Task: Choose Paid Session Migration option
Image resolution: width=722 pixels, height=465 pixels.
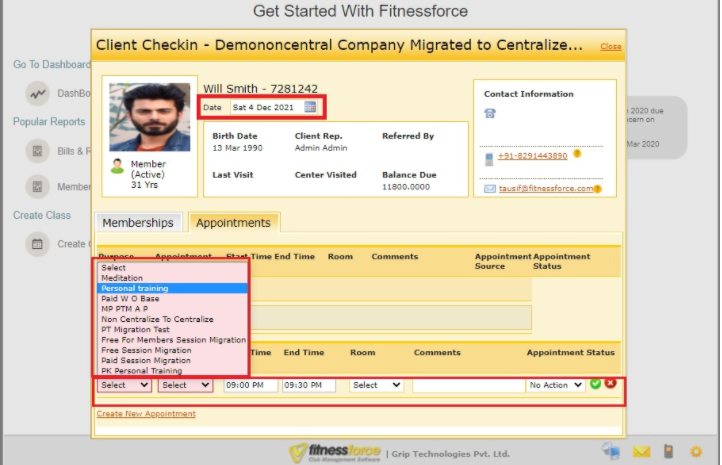Action: (x=172, y=360)
